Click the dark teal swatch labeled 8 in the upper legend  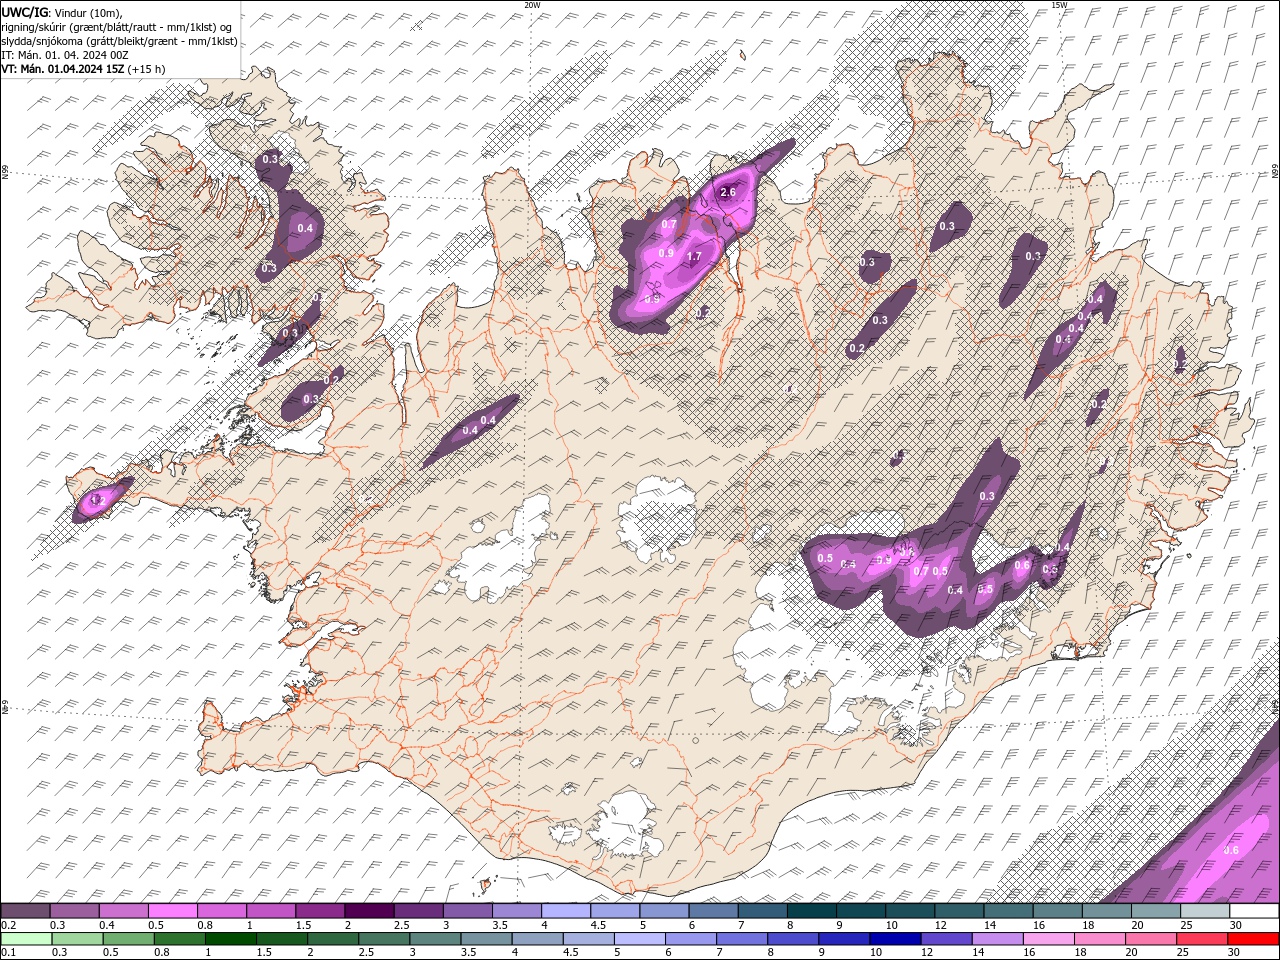(x=812, y=911)
